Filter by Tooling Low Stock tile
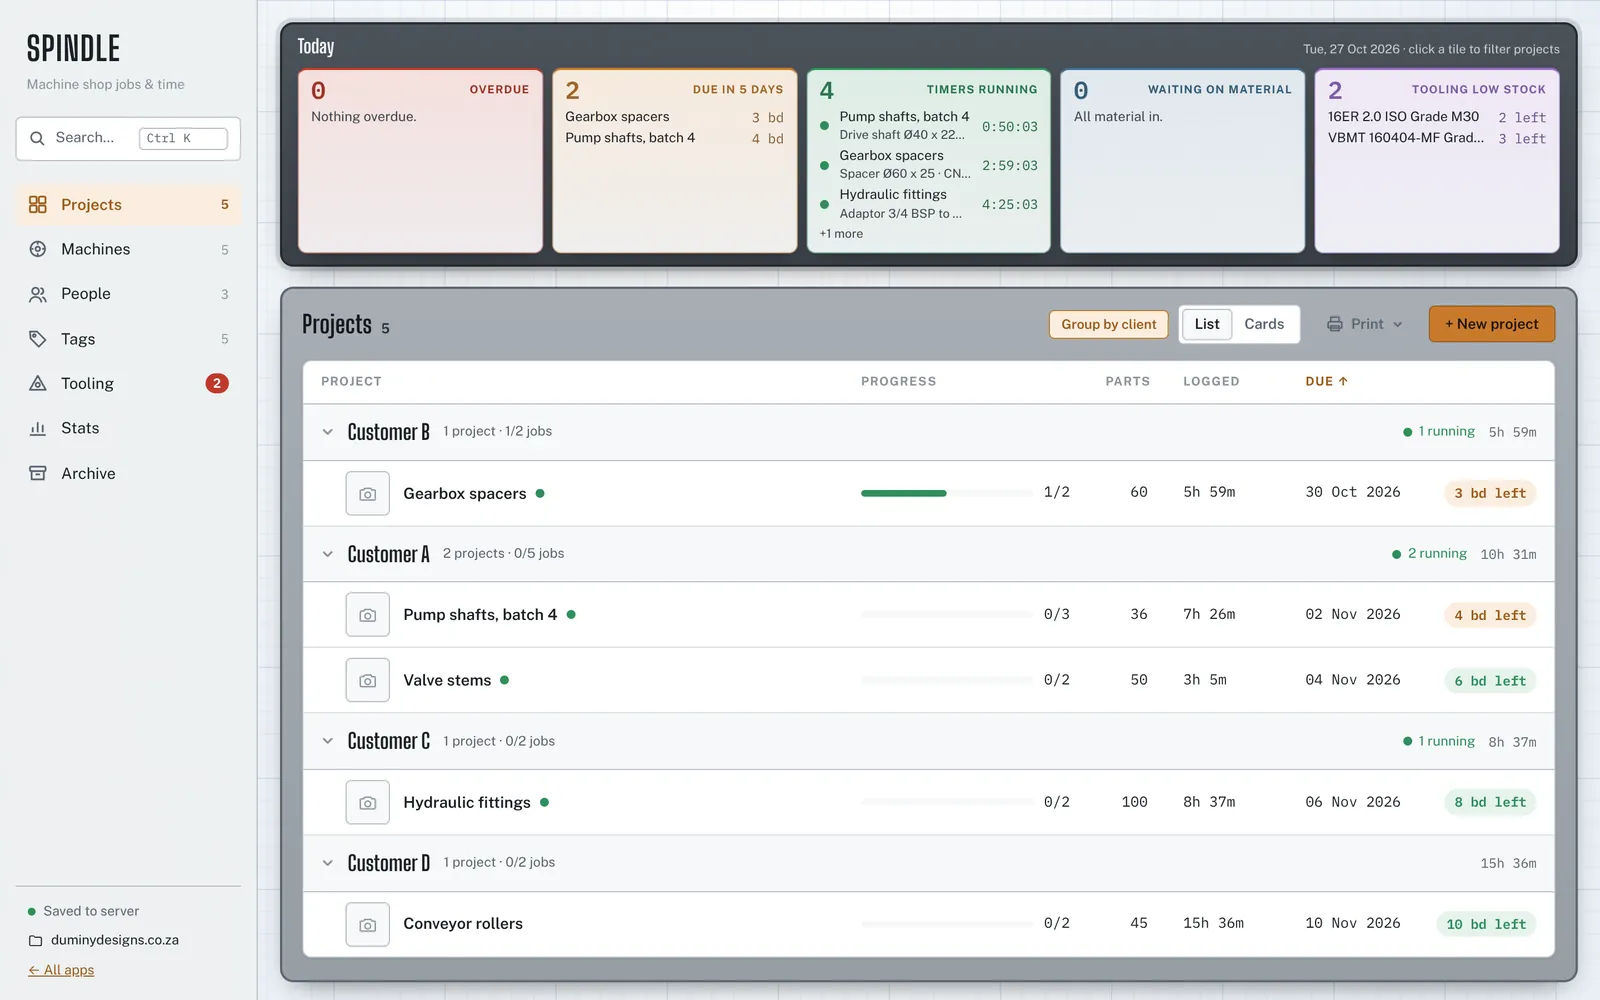1600x1000 pixels. click(x=1437, y=161)
